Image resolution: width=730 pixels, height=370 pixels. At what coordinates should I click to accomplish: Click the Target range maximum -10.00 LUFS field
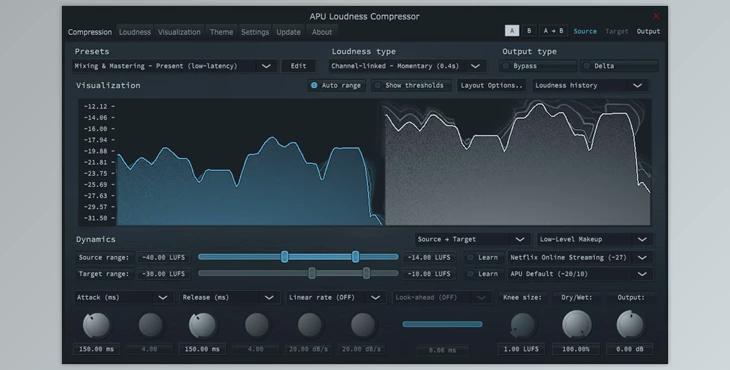pos(429,274)
